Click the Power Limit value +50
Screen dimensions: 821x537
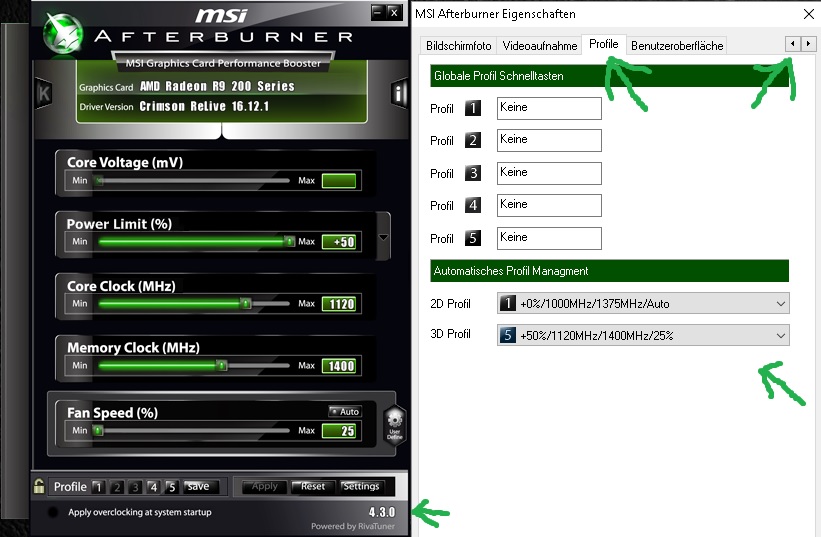click(339, 242)
